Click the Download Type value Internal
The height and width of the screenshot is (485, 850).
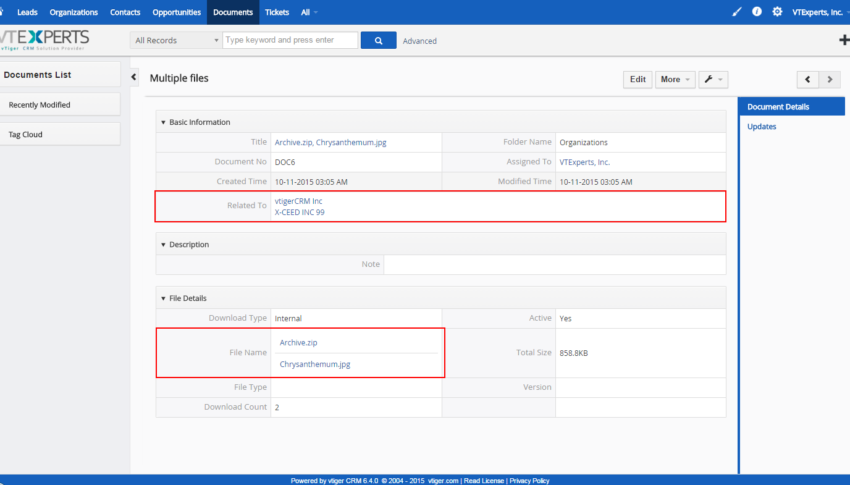click(x=288, y=319)
